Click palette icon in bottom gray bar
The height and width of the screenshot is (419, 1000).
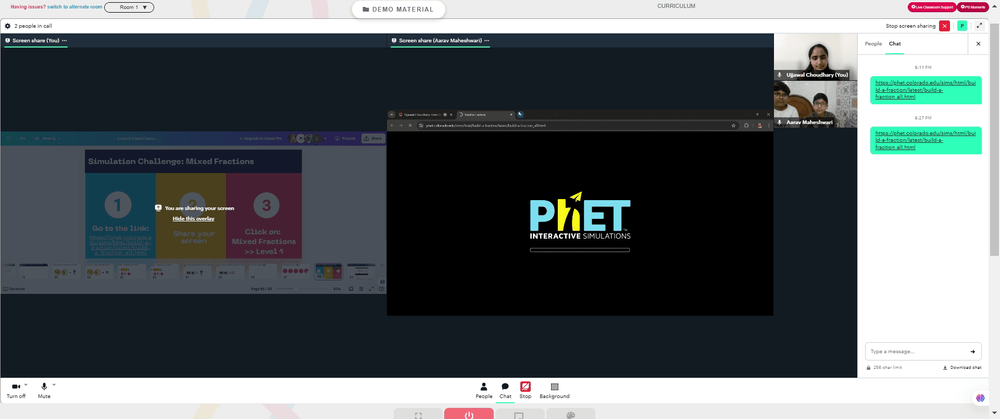coord(571,415)
